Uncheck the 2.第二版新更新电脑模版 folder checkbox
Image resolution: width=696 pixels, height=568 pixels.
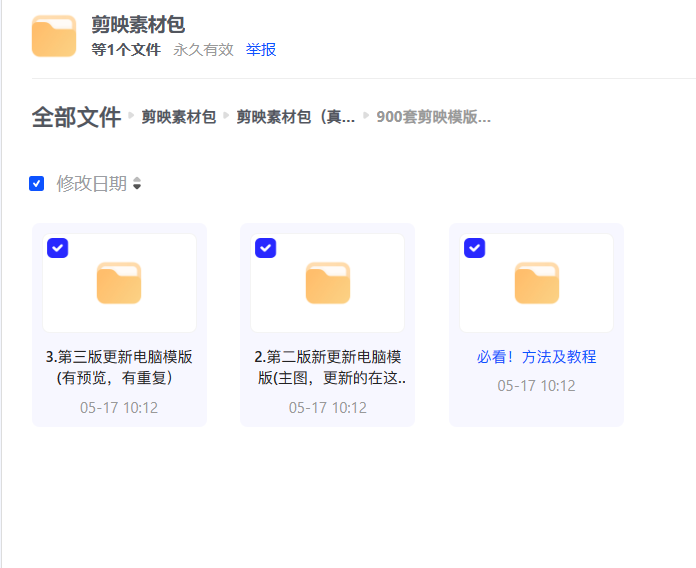[265, 247]
